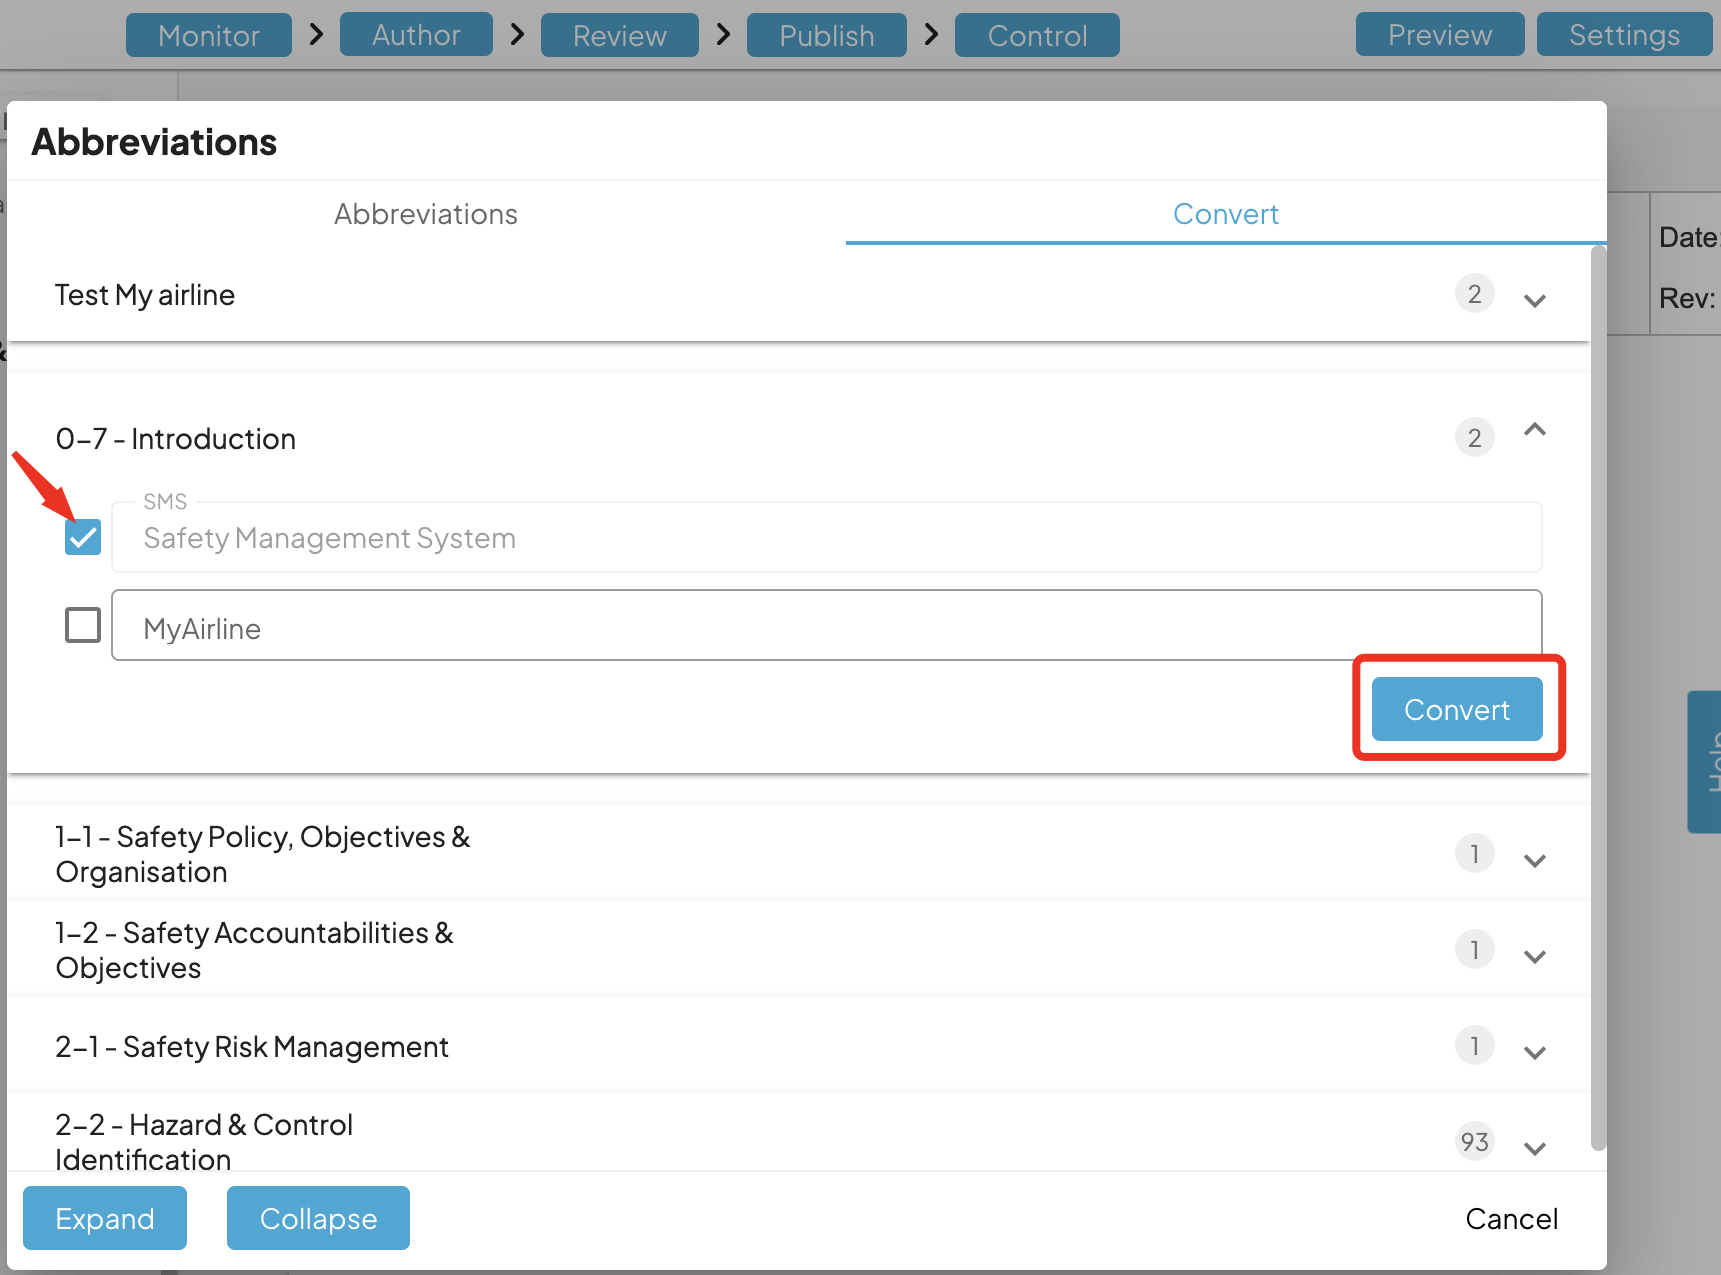Go to the Publish workflow stage

826,35
